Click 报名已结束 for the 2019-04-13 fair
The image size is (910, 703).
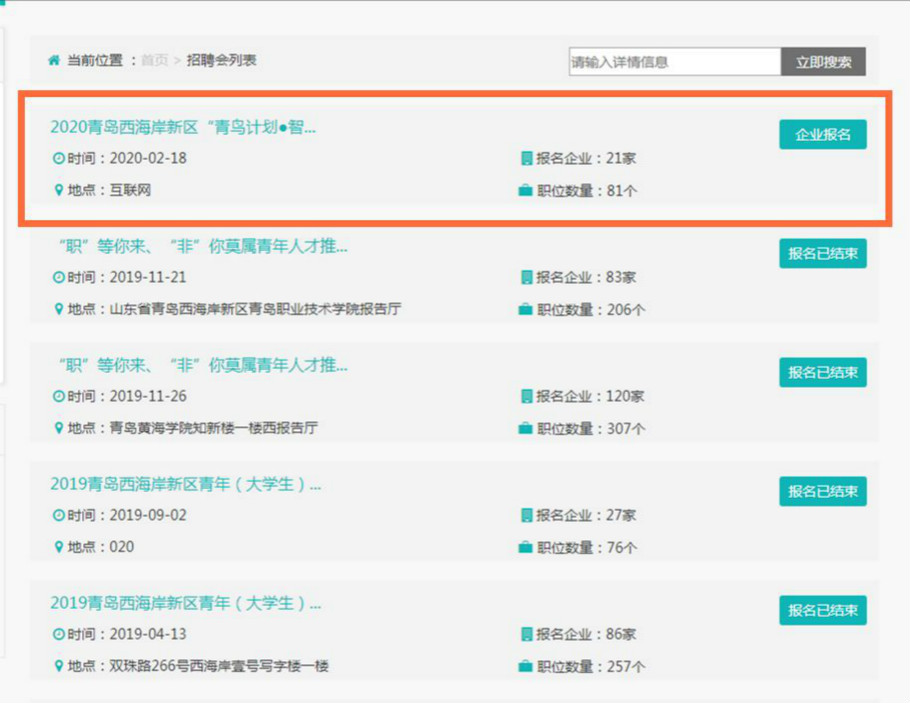click(x=822, y=610)
